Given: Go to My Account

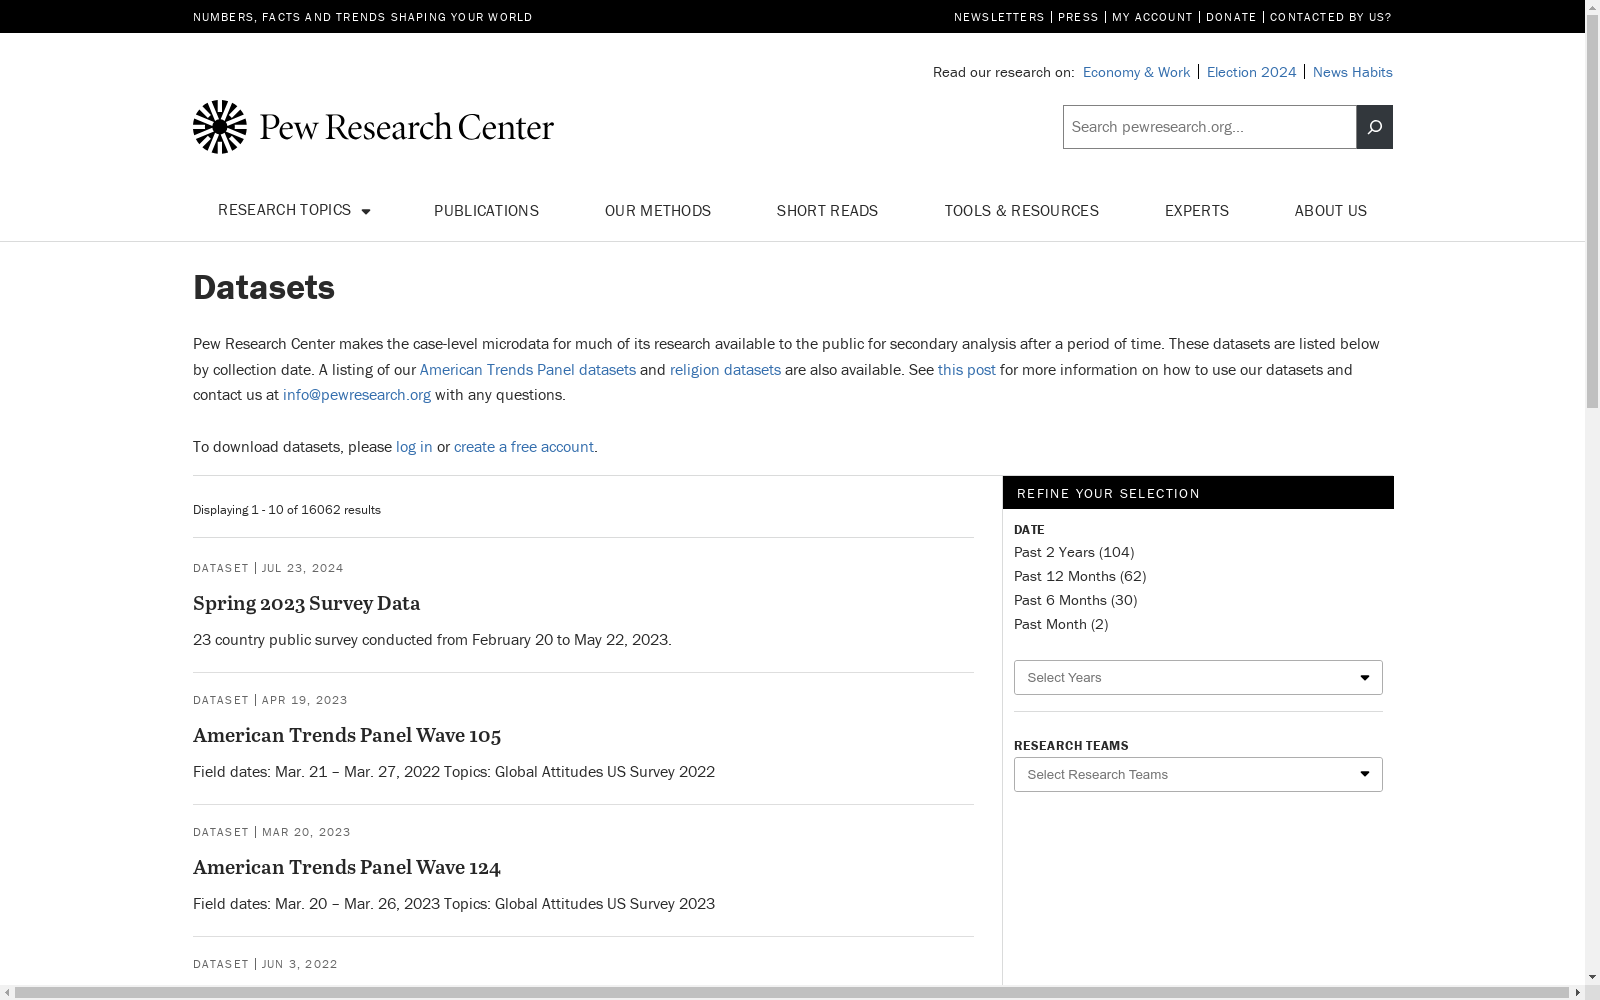Looking at the screenshot, I should click(1152, 17).
